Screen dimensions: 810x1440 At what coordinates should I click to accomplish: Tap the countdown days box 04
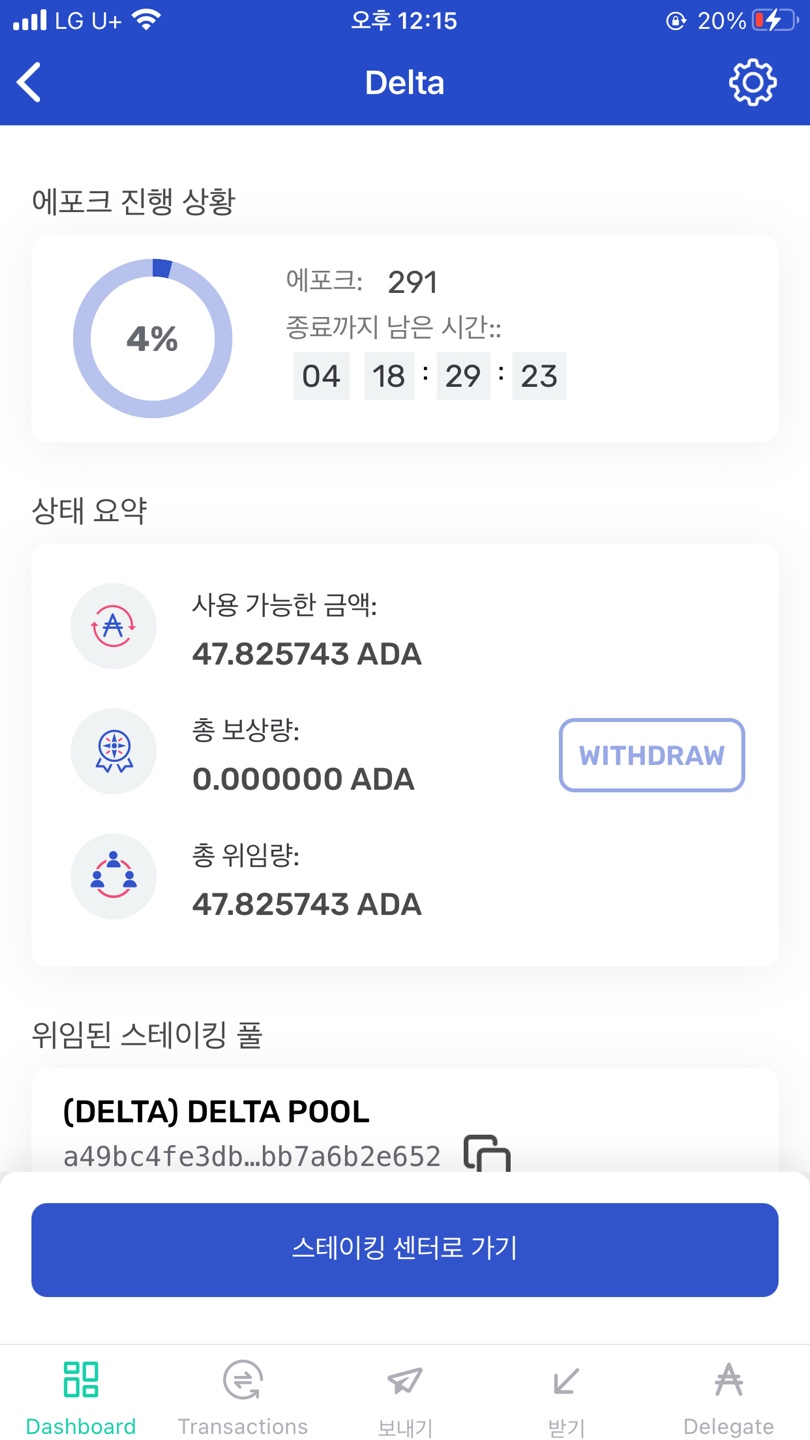[x=321, y=376]
